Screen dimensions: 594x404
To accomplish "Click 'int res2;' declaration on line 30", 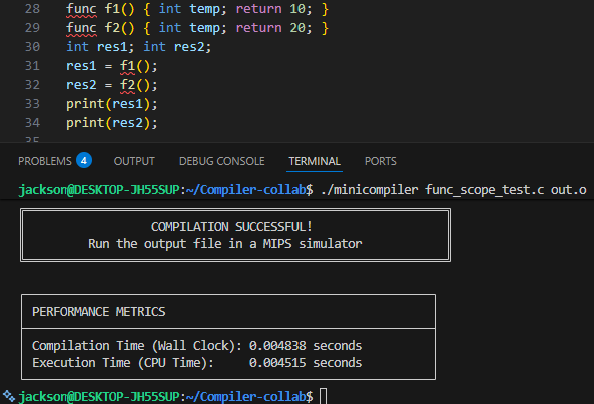I will click(x=177, y=47).
